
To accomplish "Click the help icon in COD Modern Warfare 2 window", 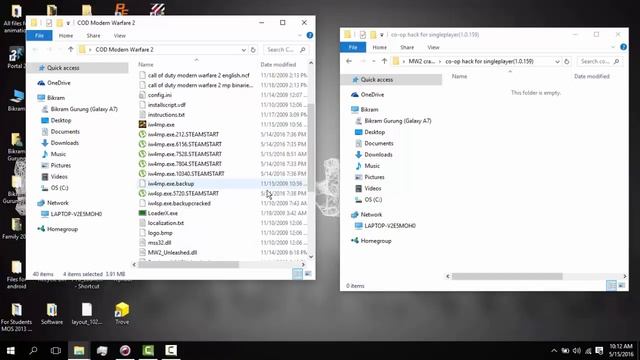I will [310, 36].
